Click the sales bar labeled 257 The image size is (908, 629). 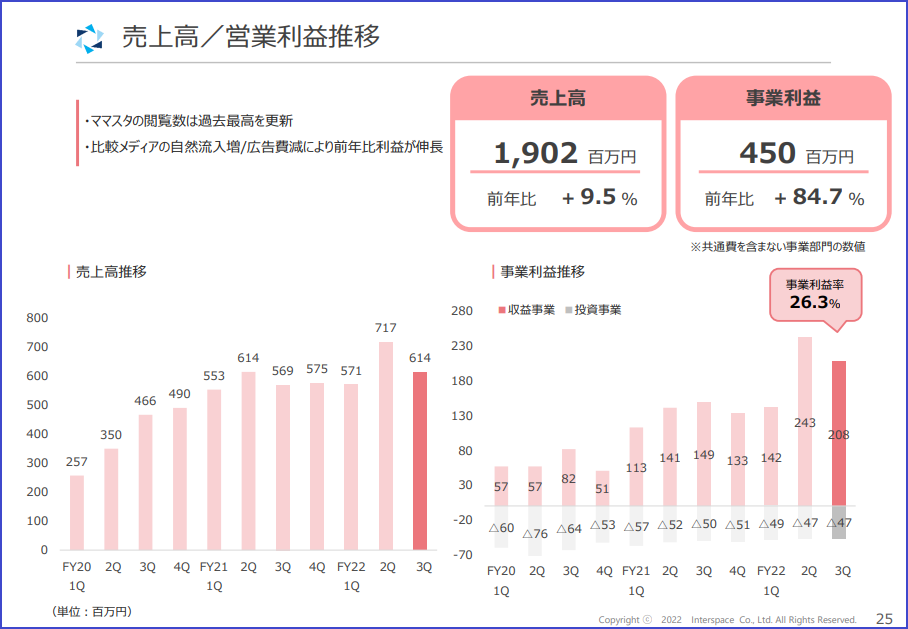77,513
